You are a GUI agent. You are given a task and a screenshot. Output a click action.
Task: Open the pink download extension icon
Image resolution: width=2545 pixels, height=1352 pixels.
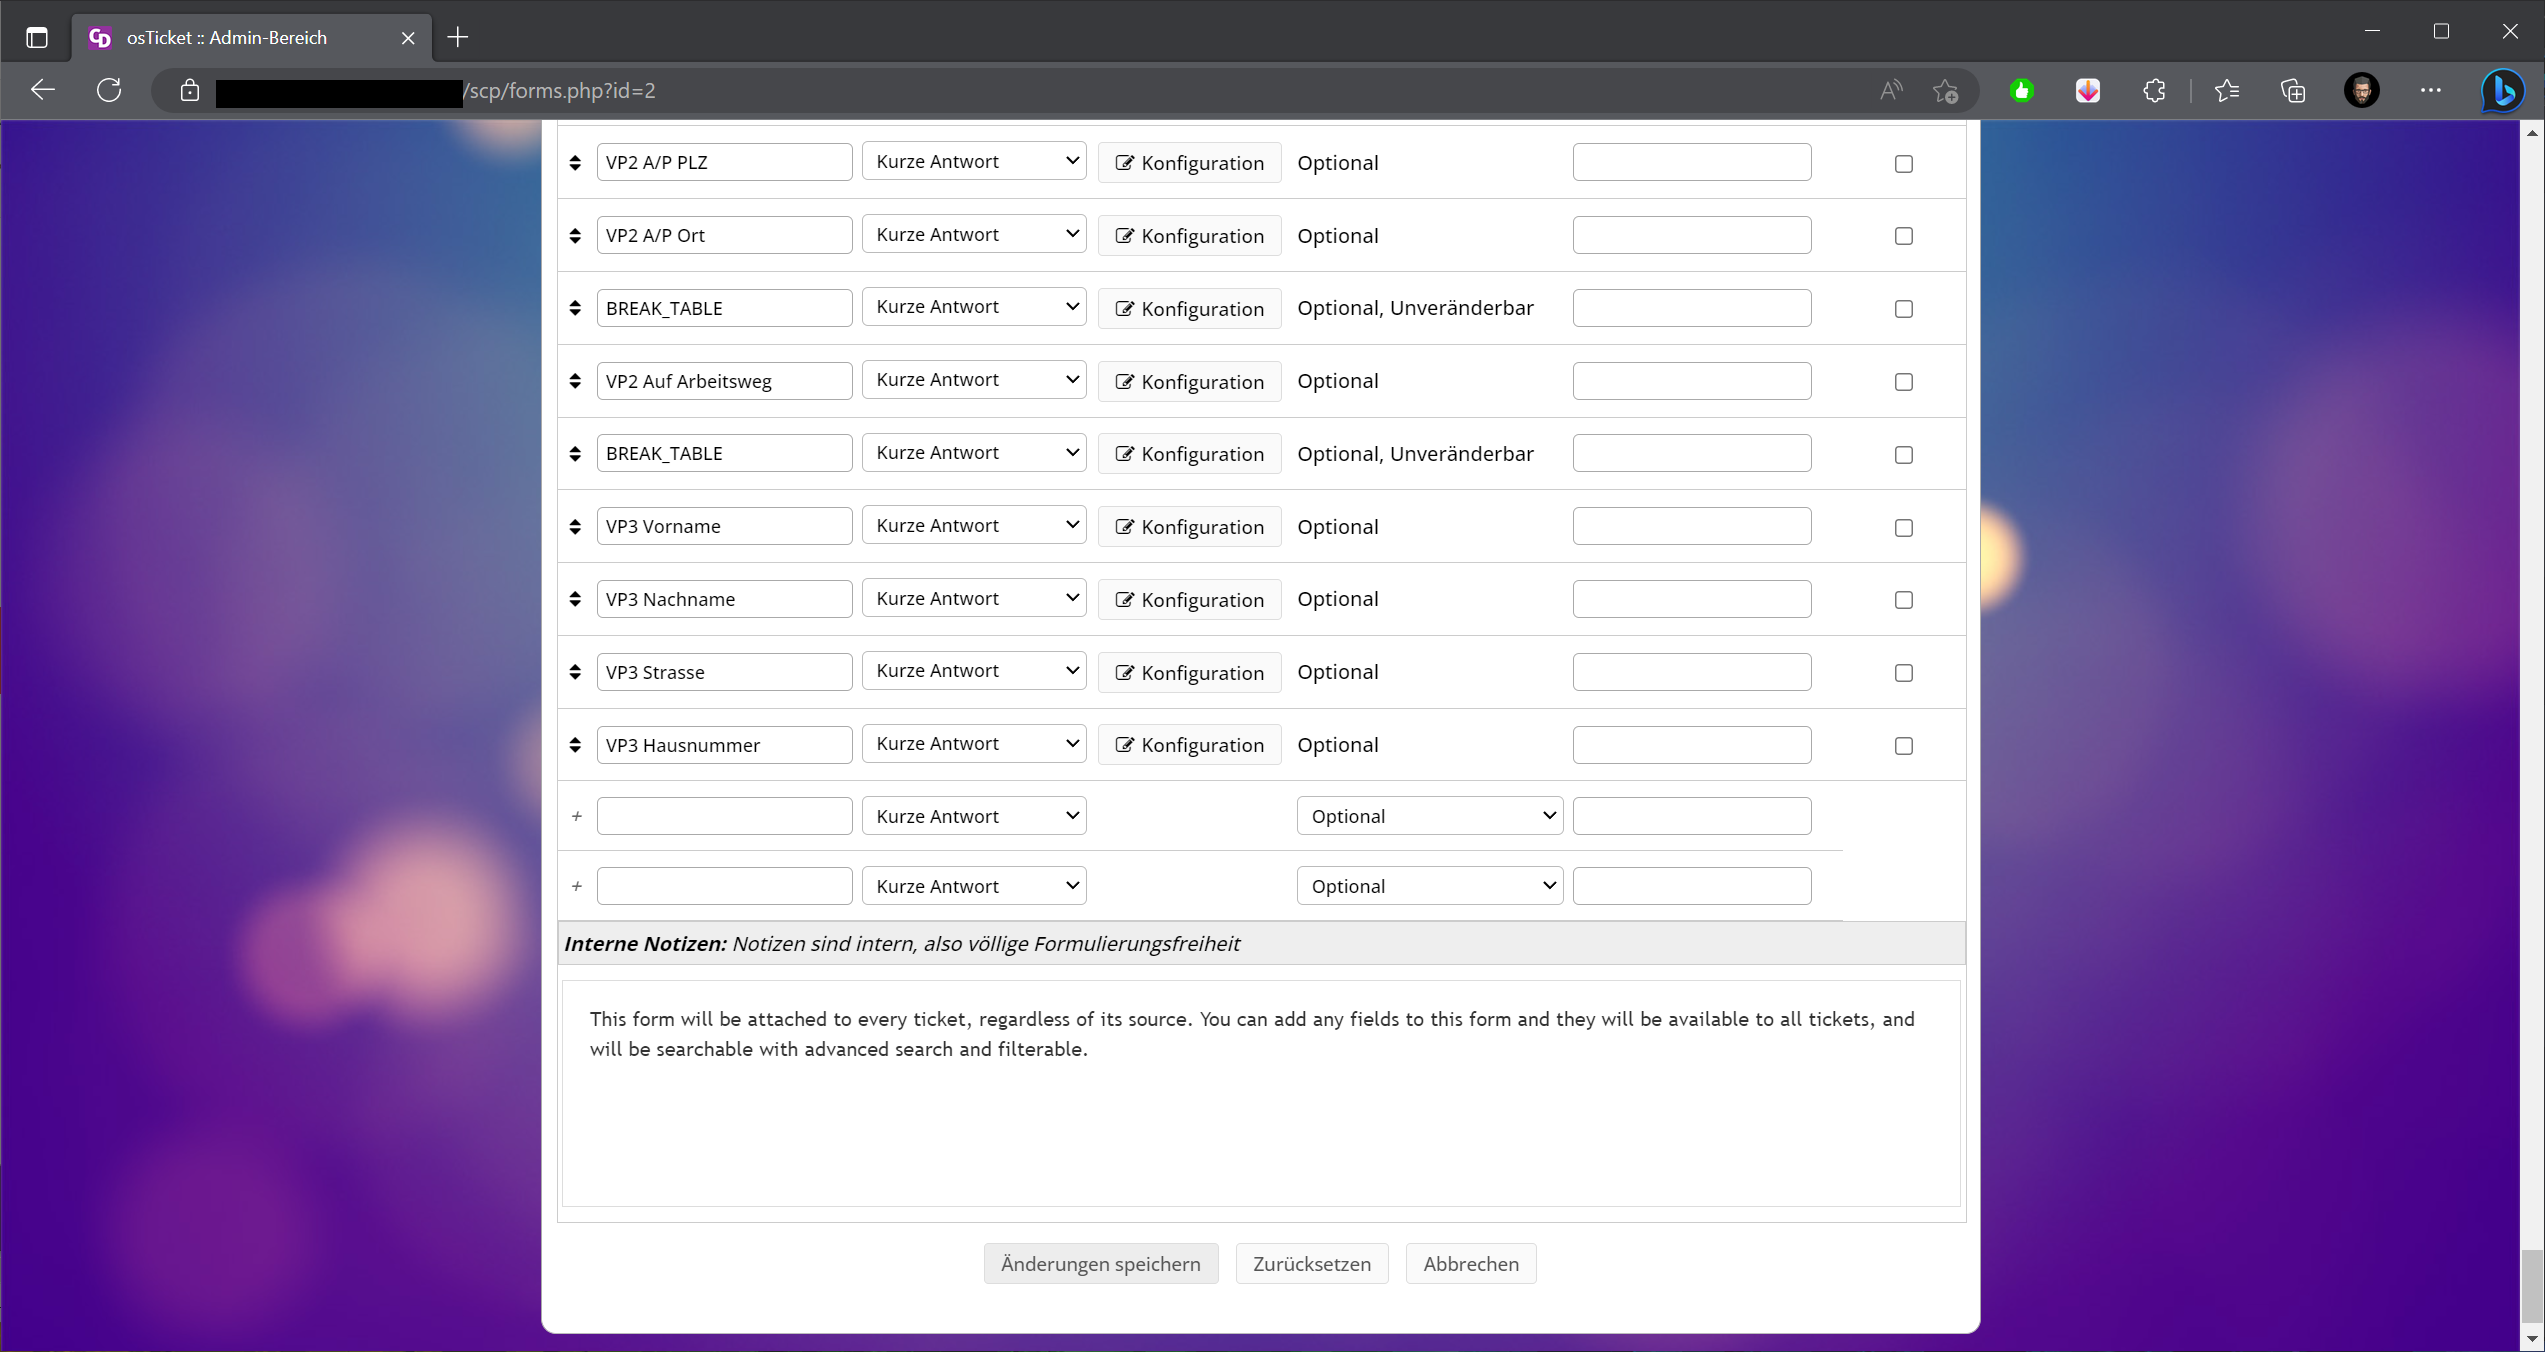pos(2088,91)
